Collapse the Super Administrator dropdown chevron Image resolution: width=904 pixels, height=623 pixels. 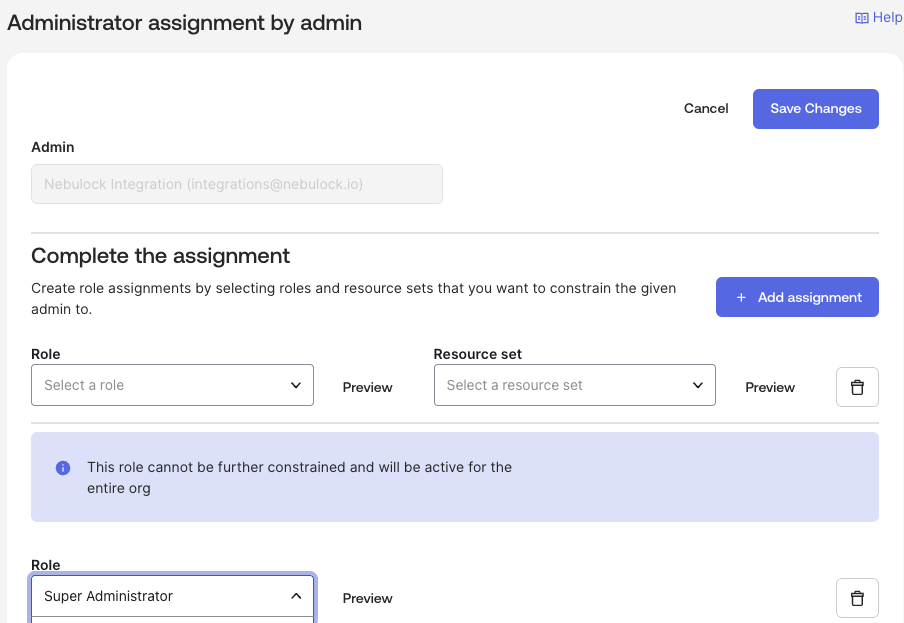tap(296, 596)
